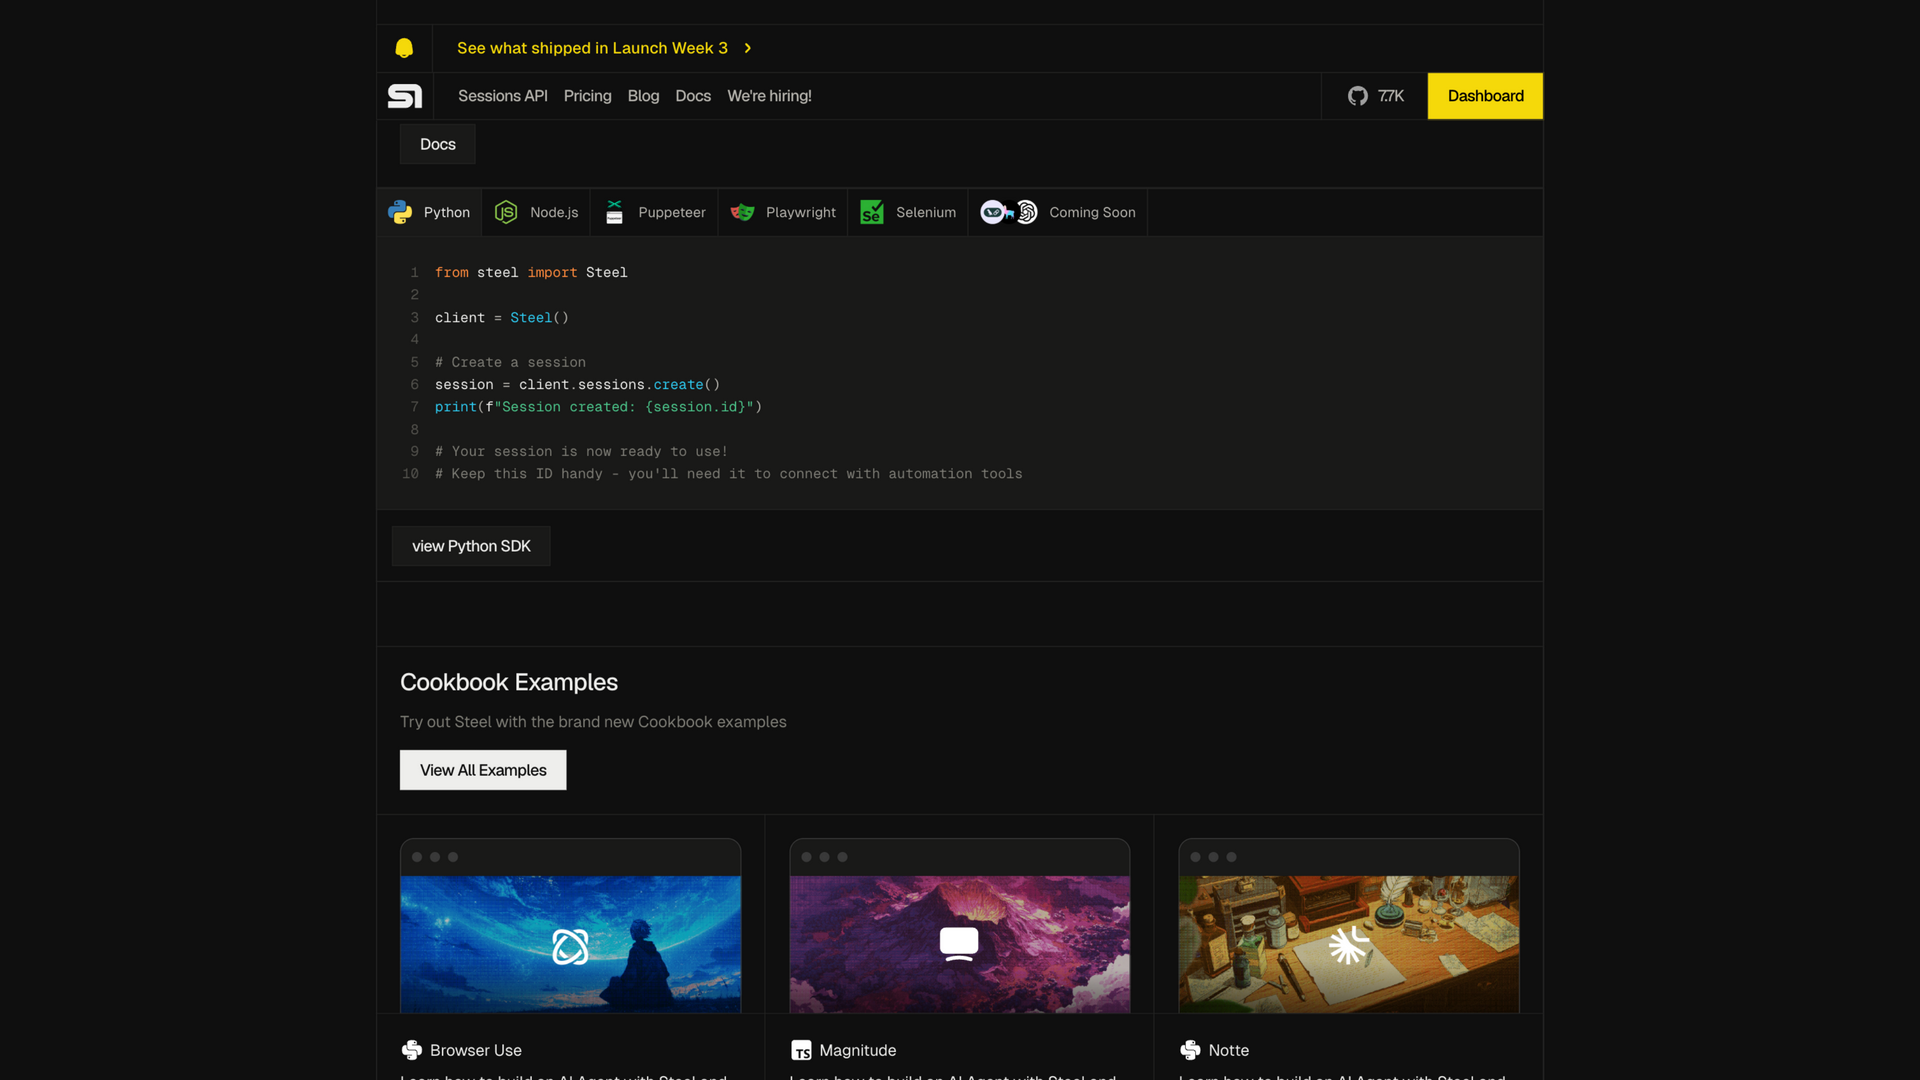Click Browser Use icon on blue thumbnail
The height and width of the screenshot is (1080, 1920).
tap(570, 946)
